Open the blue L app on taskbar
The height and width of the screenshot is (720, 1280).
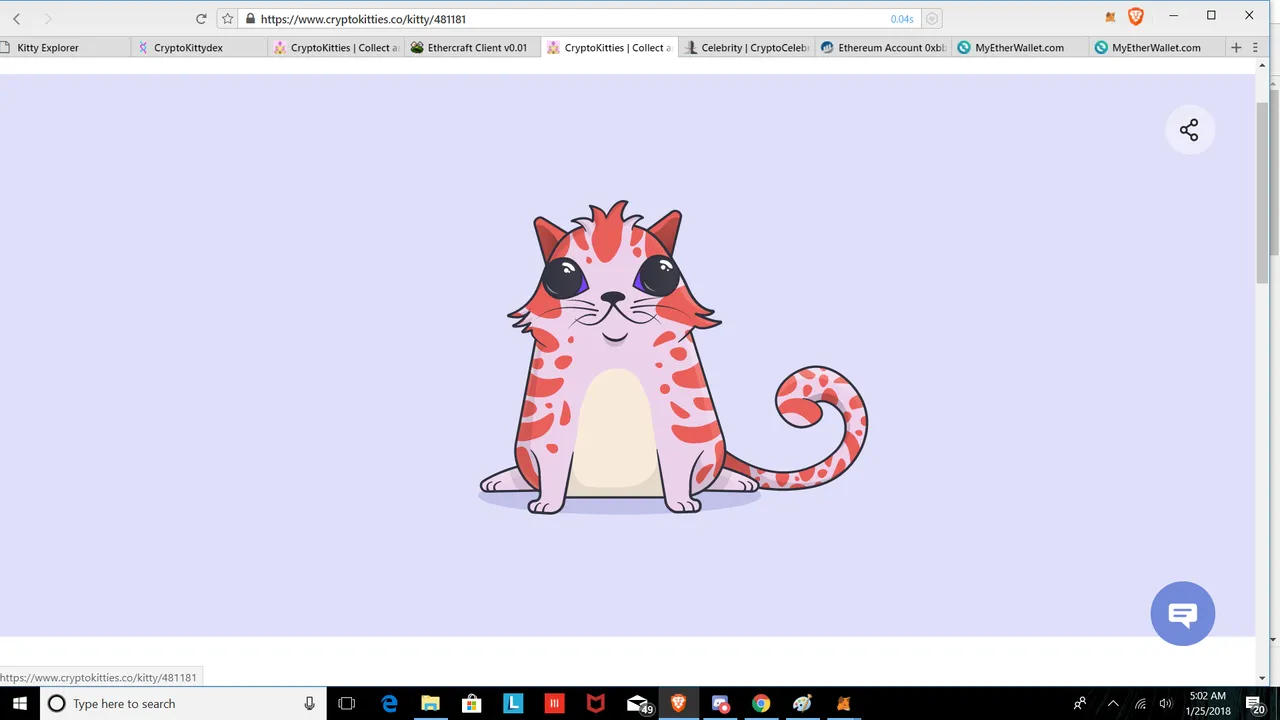513,704
